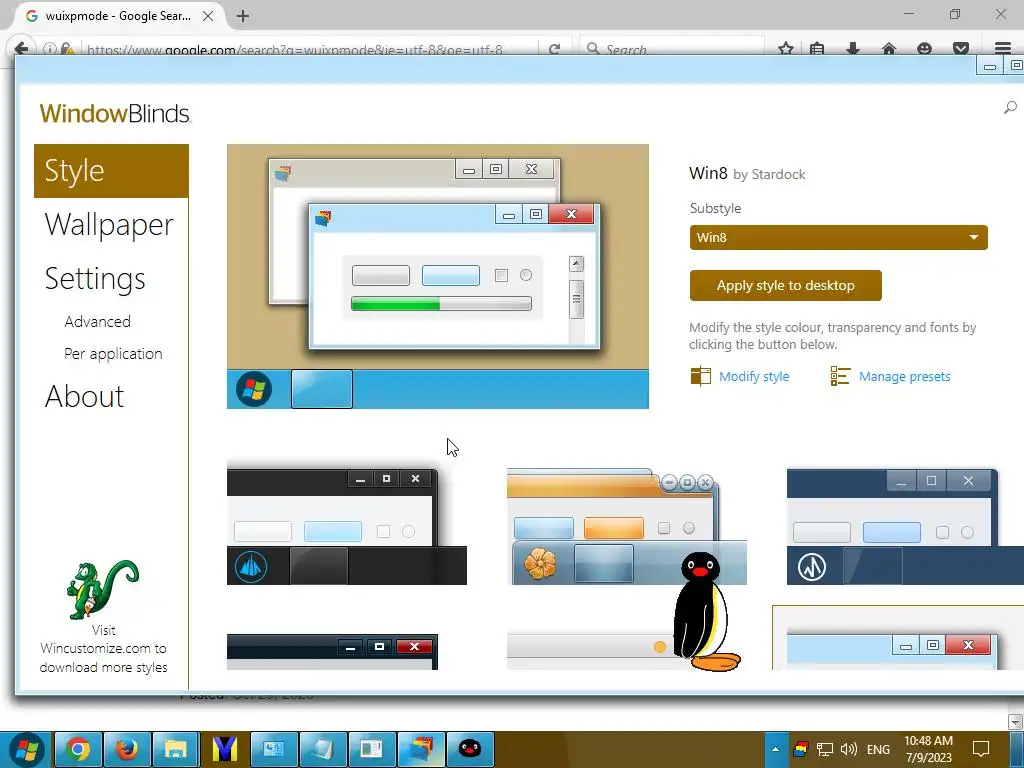The height and width of the screenshot is (768, 1024).
Task: Open a new Firefox tab
Action: [243, 16]
